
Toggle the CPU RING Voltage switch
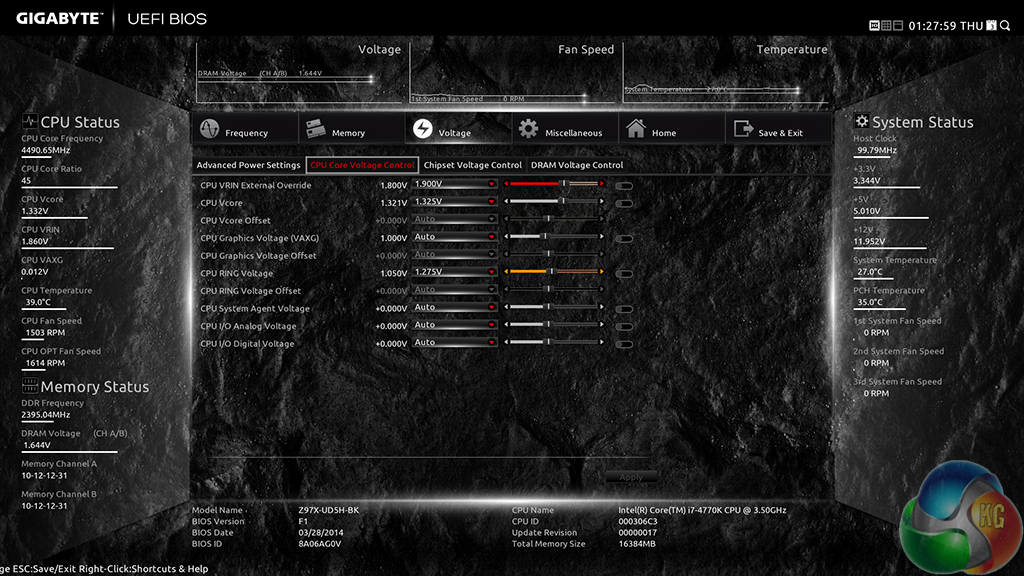click(x=624, y=274)
